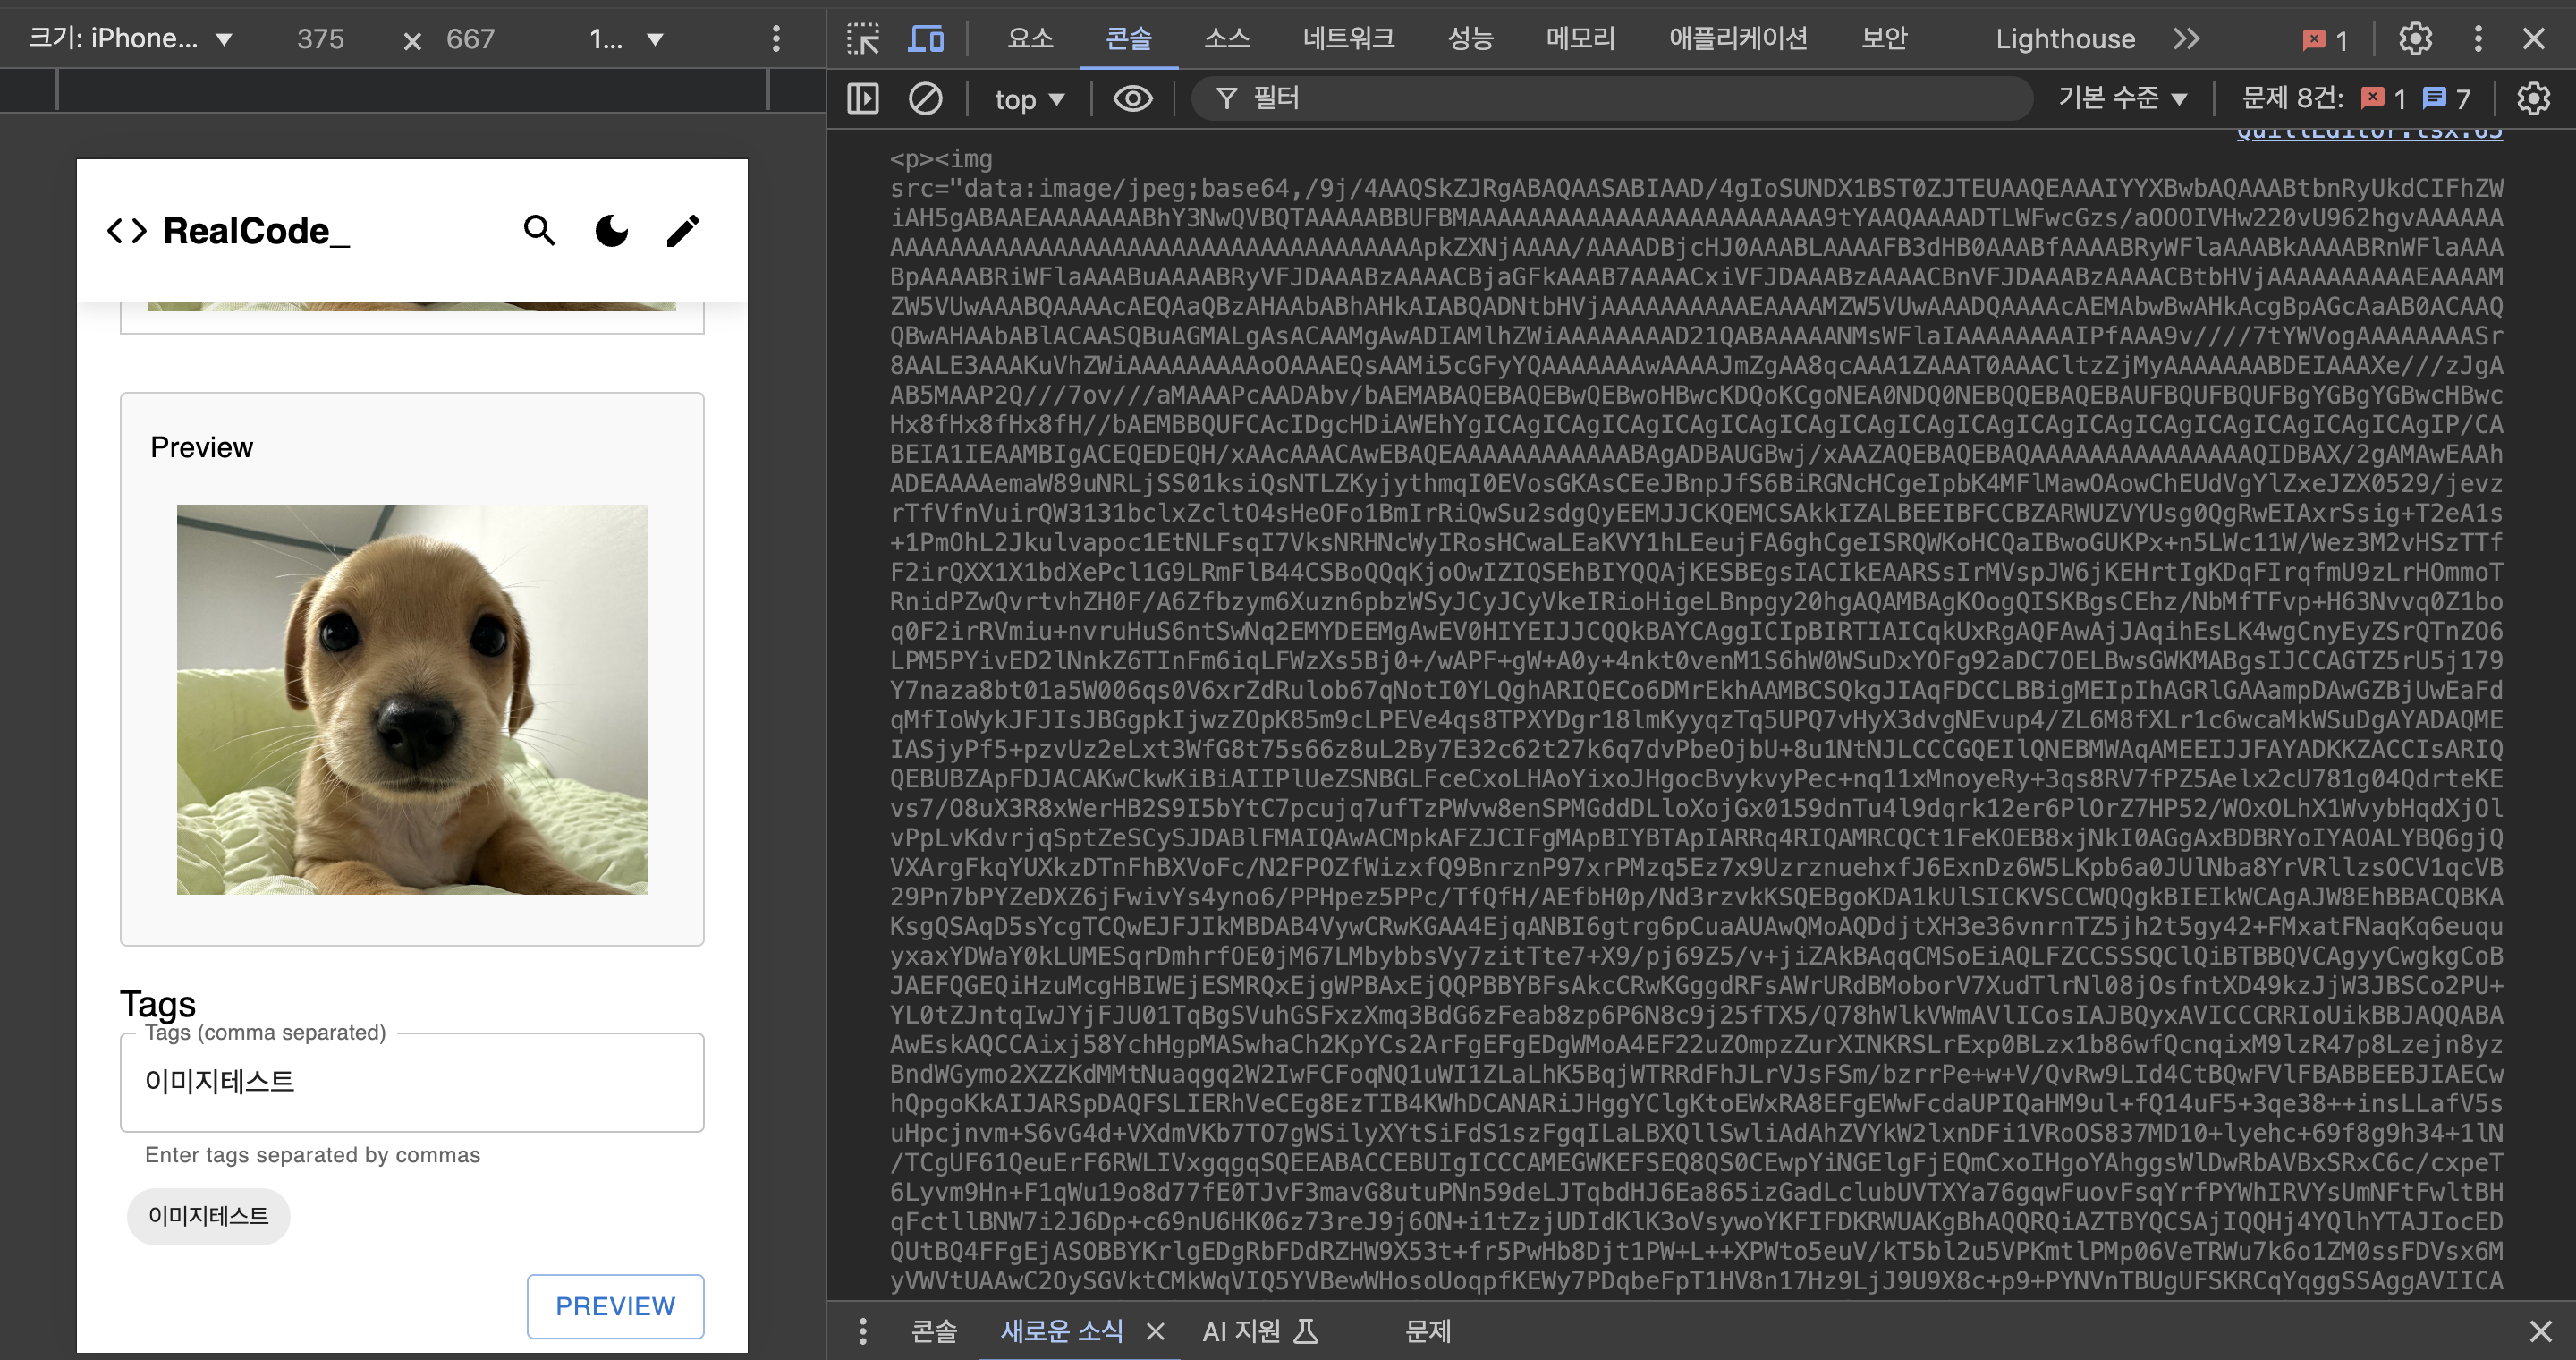
Task: Show the console sidebar panel icon
Action: 862,98
